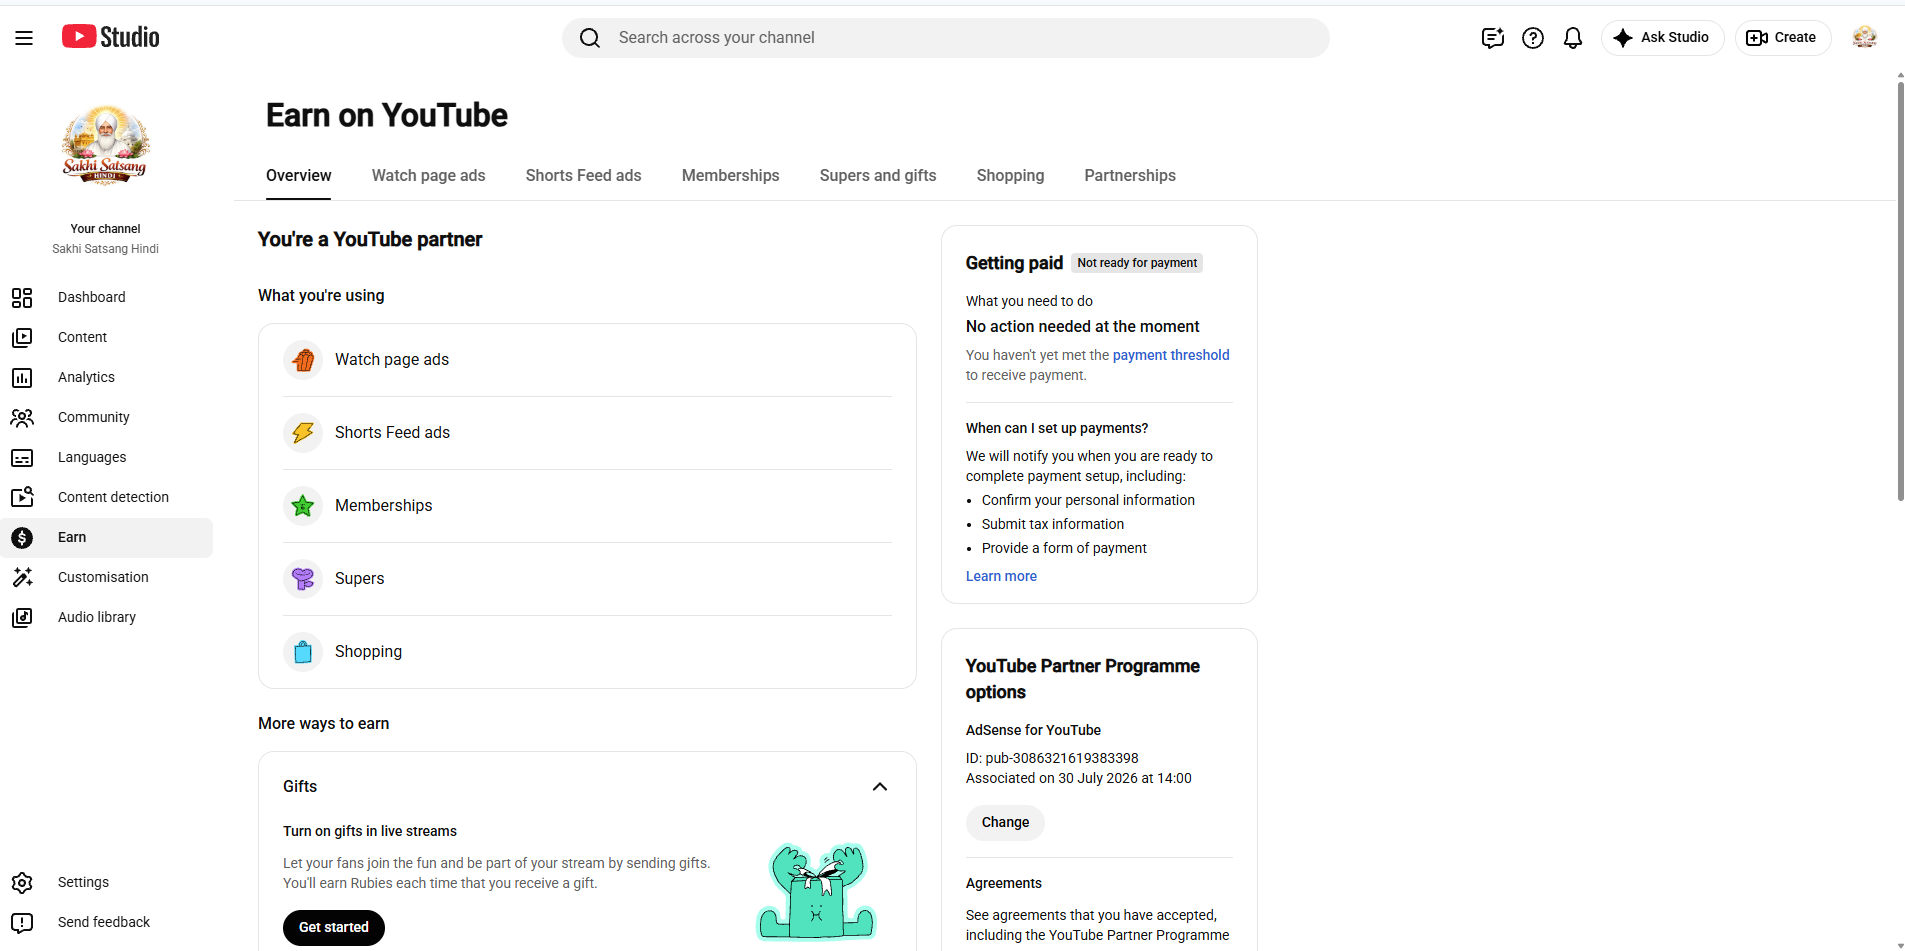Click the page vertical scrollbar
This screenshot has height=951, width=1905.
tap(1900, 290)
